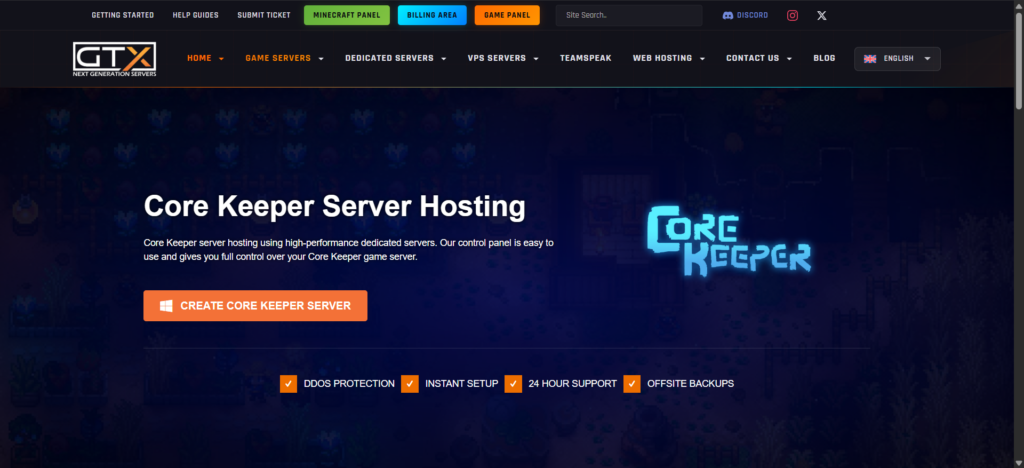Click the INSTANT SETUP label text
This screenshot has width=1024, height=468.
tap(462, 384)
